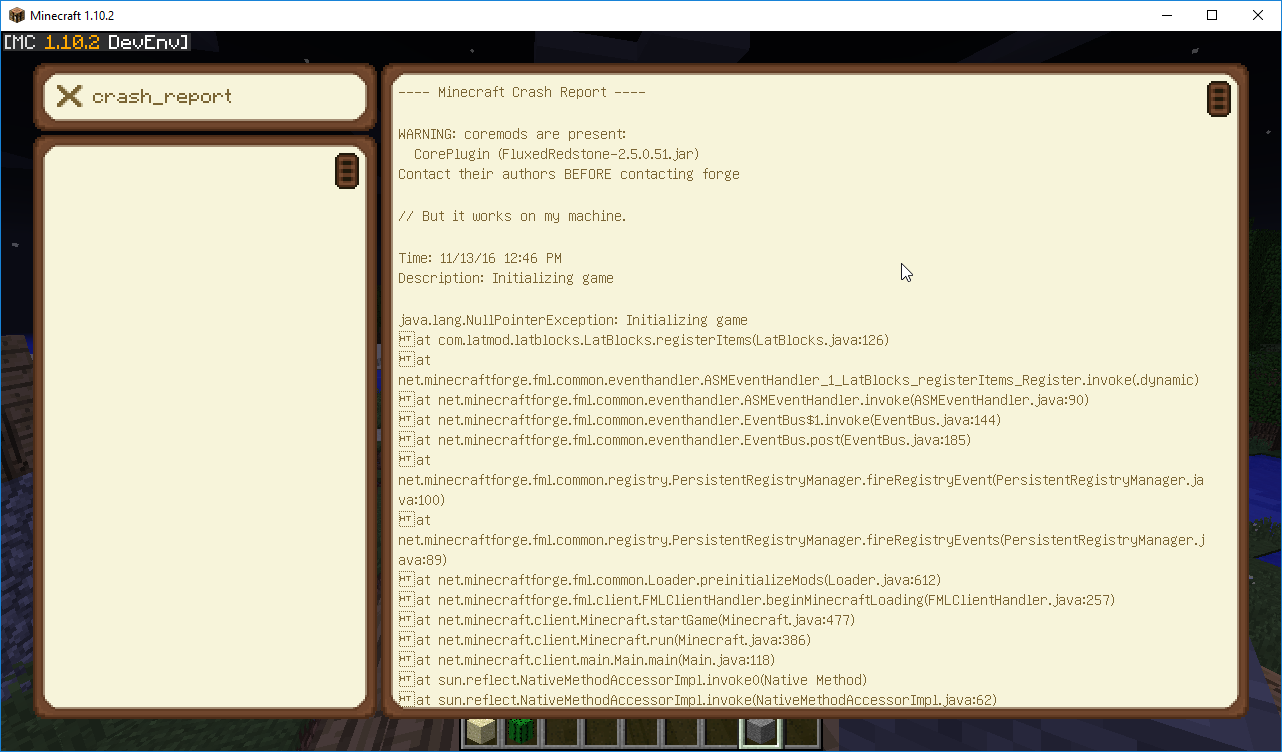Image resolution: width=1282 pixels, height=752 pixels.
Task: Click the 'Minecraft Crash Report' header line
Action: point(521,92)
